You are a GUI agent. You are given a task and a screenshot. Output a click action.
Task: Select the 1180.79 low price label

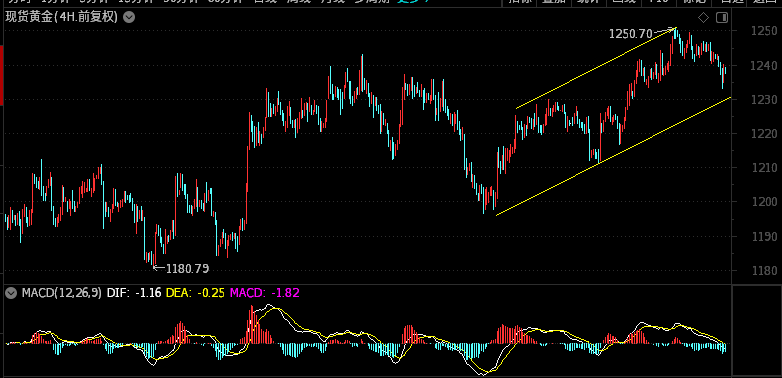tap(187, 269)
